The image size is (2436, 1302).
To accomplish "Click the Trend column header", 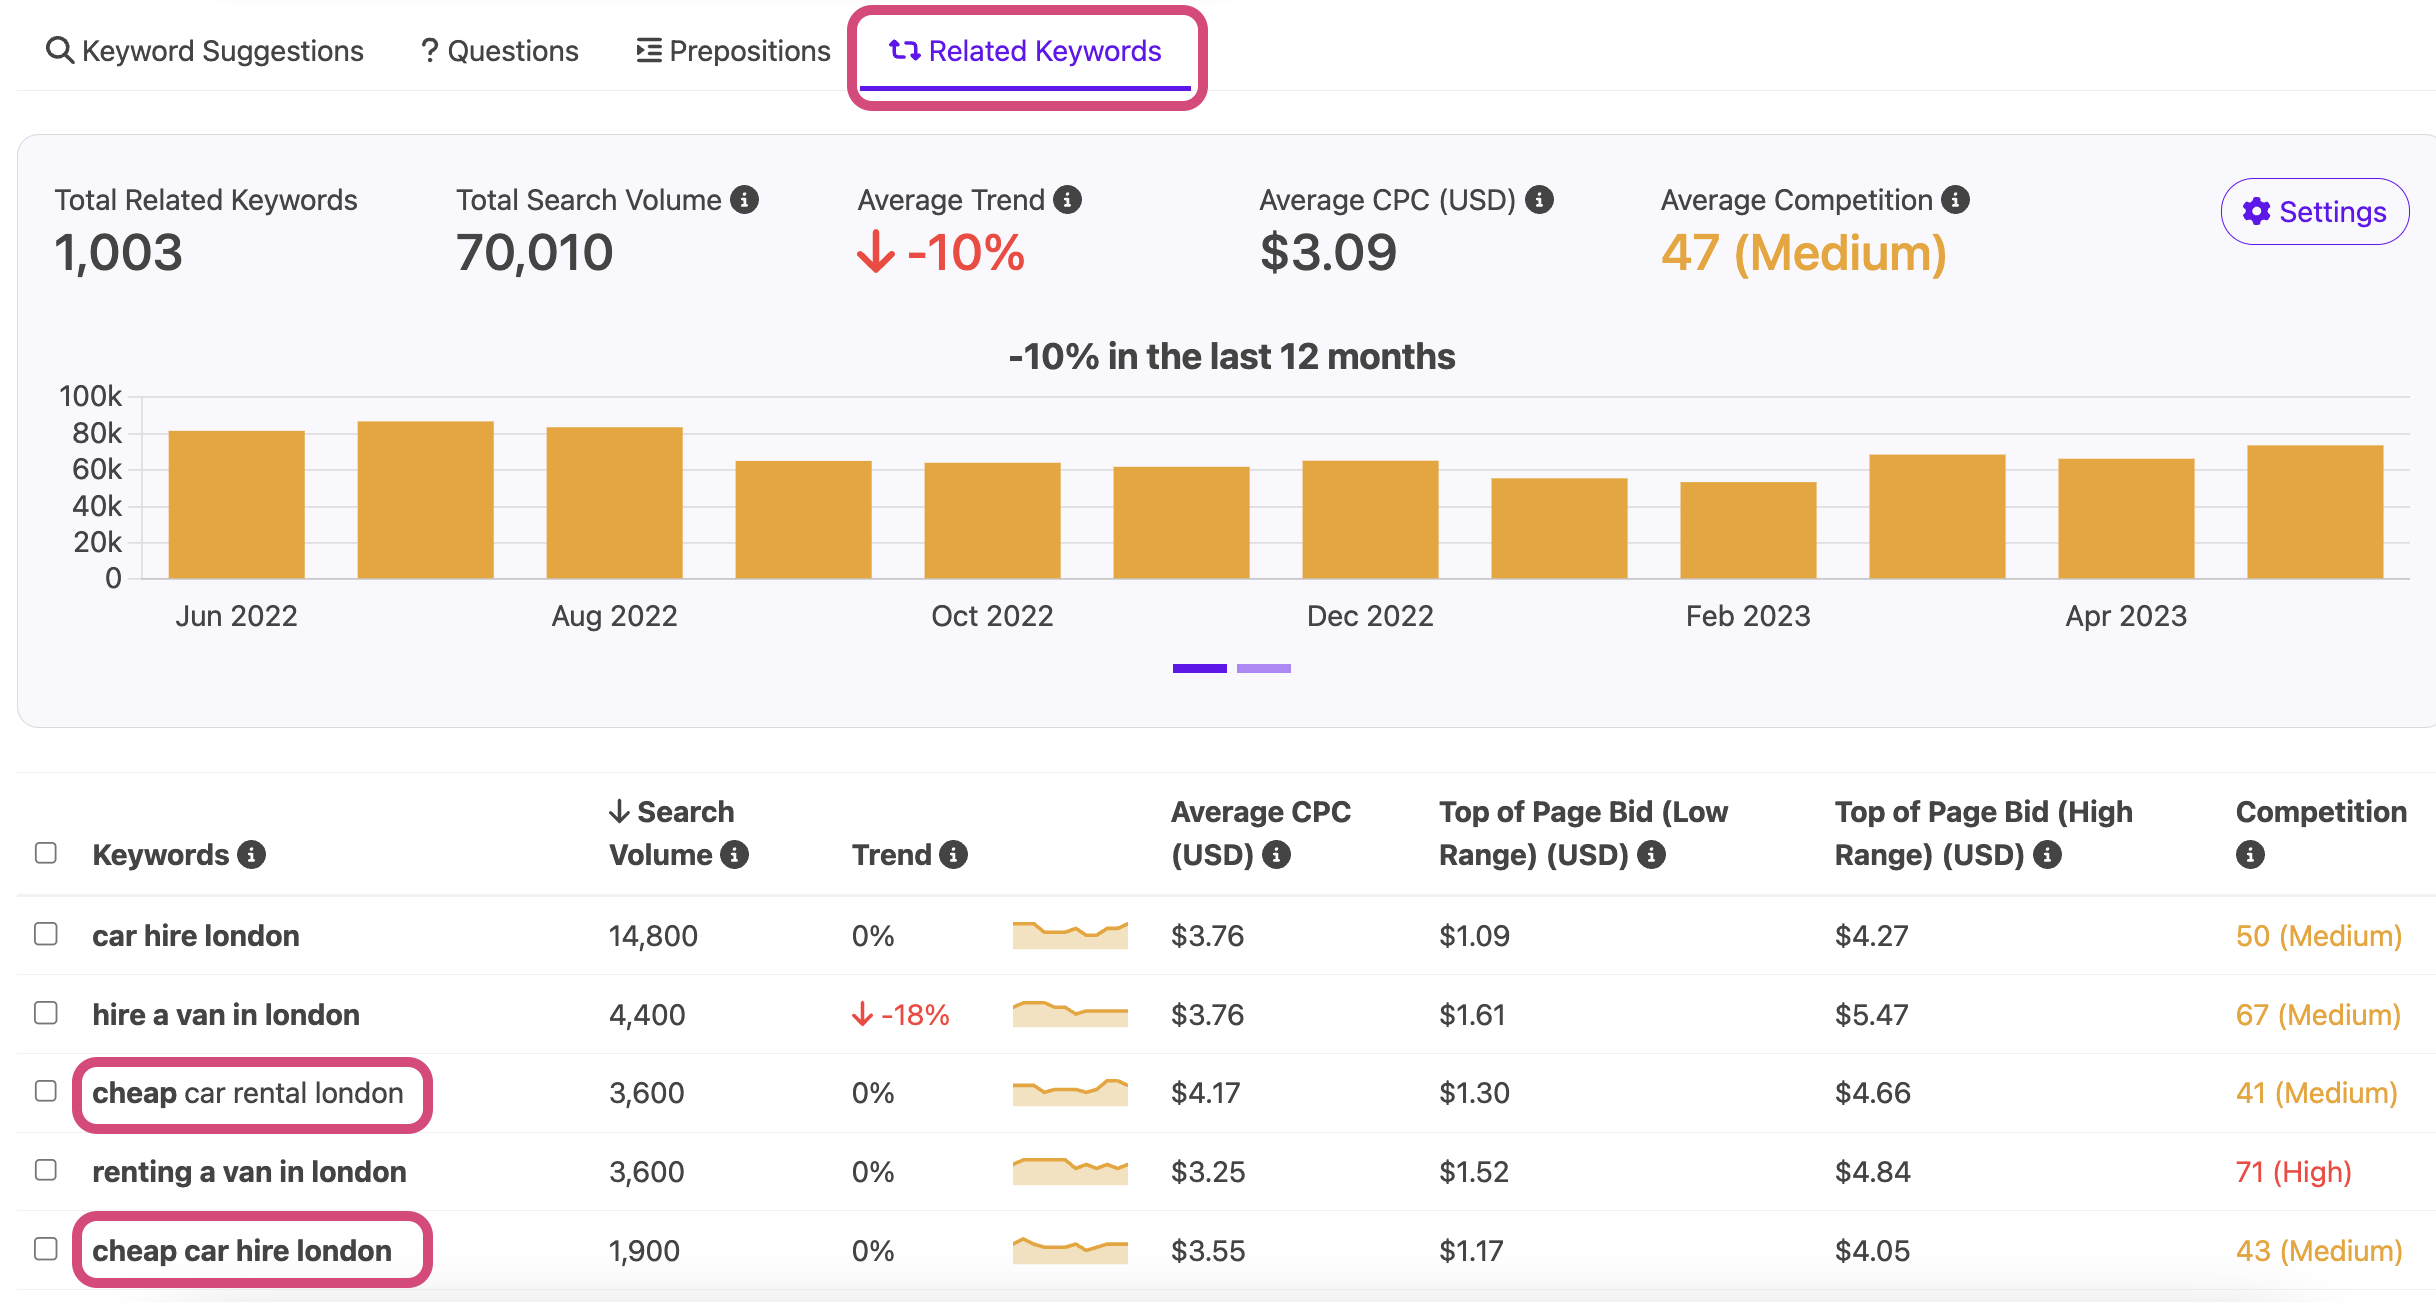I will coord(891,855).
